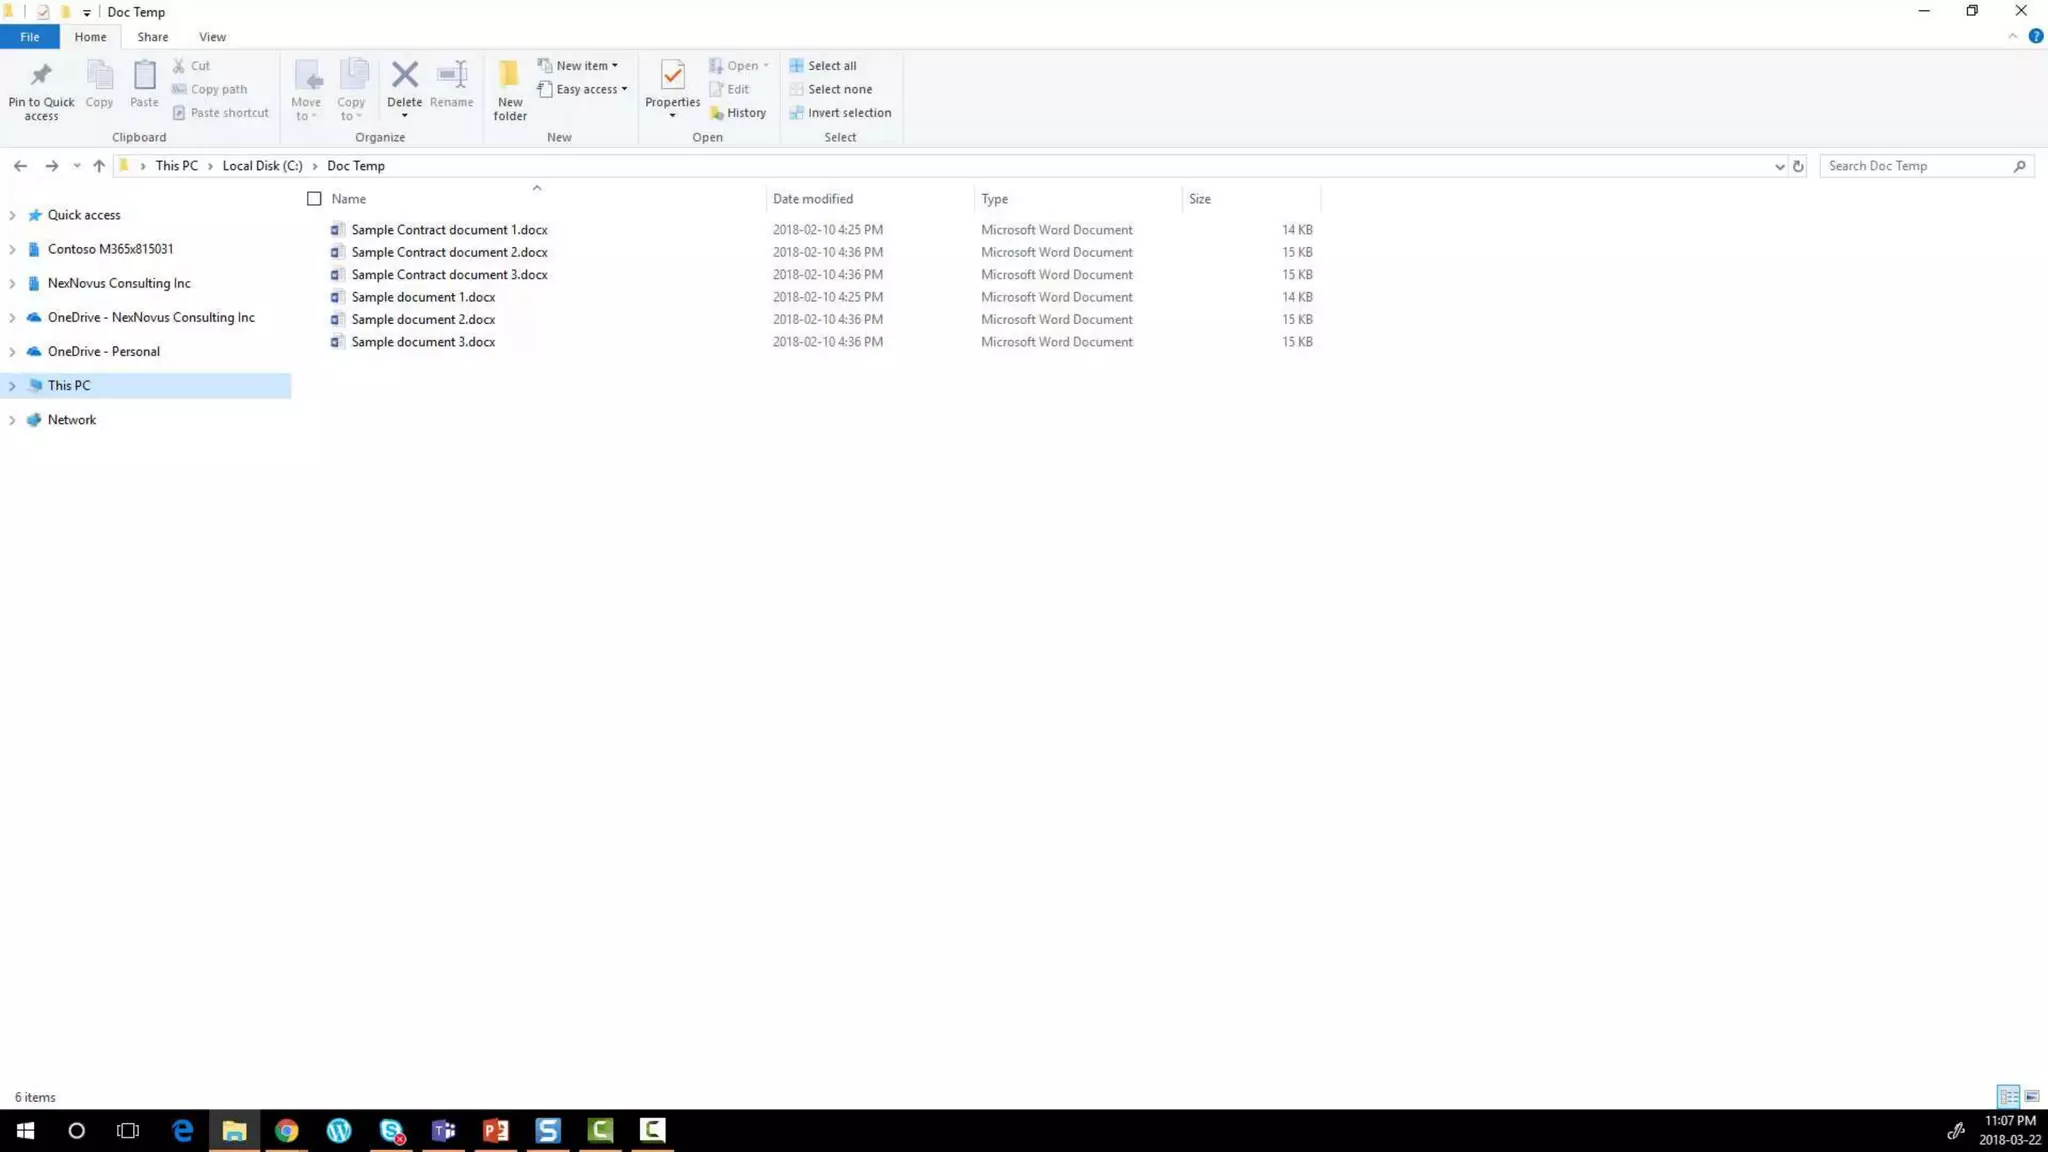Switch to details view button in status bar
2048x1152 pixels.
(2007, 1097)
